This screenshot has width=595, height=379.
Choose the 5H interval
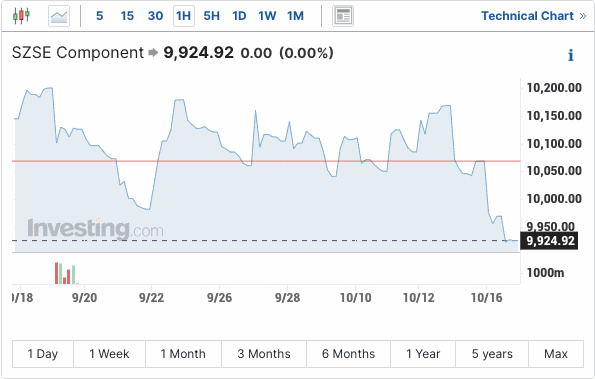(211, 16)
